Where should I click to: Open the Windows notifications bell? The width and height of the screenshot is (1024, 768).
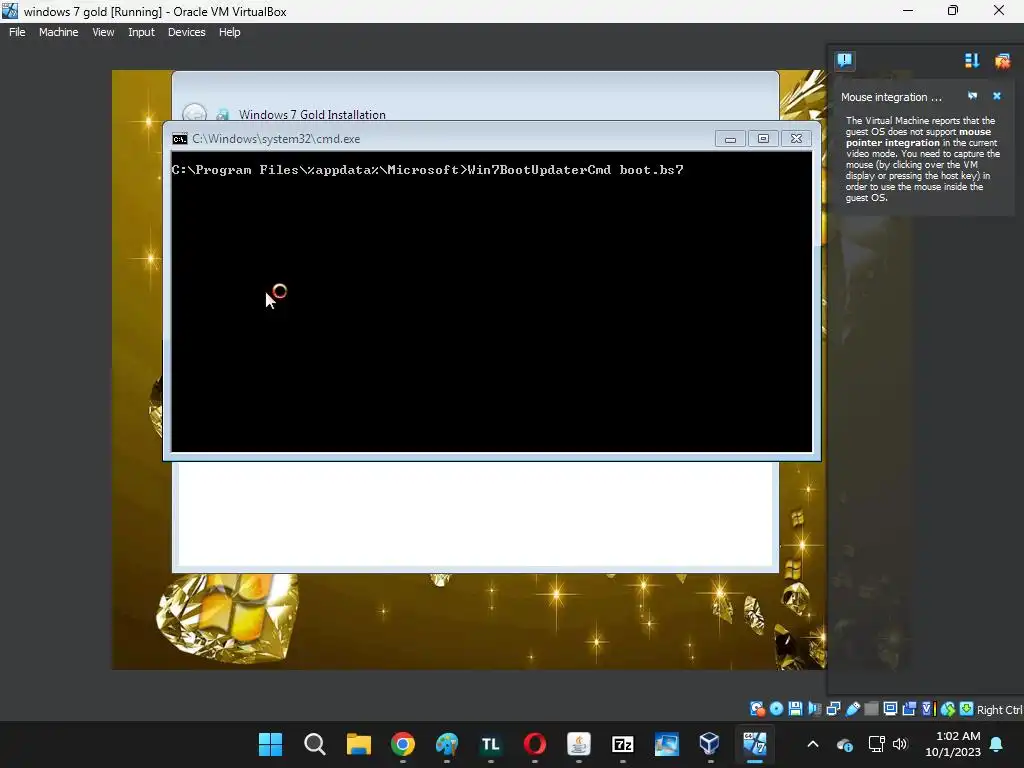(997, 744)
